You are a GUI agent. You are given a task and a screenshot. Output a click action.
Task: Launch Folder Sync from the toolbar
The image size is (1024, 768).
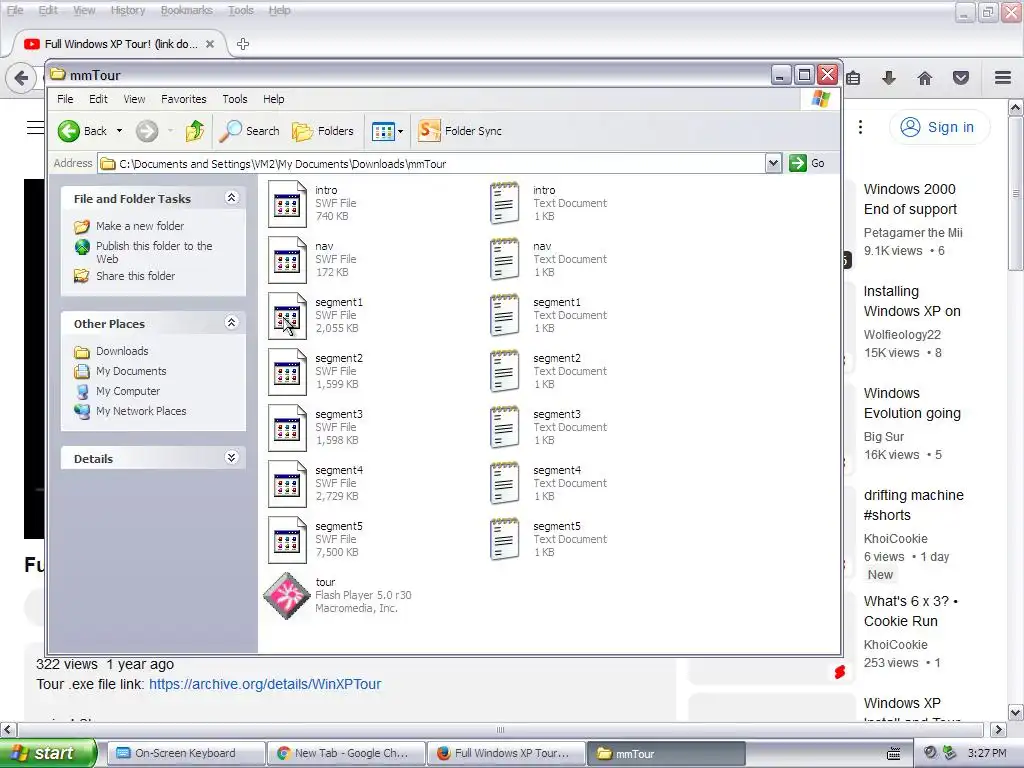click(x=460, y=131)
